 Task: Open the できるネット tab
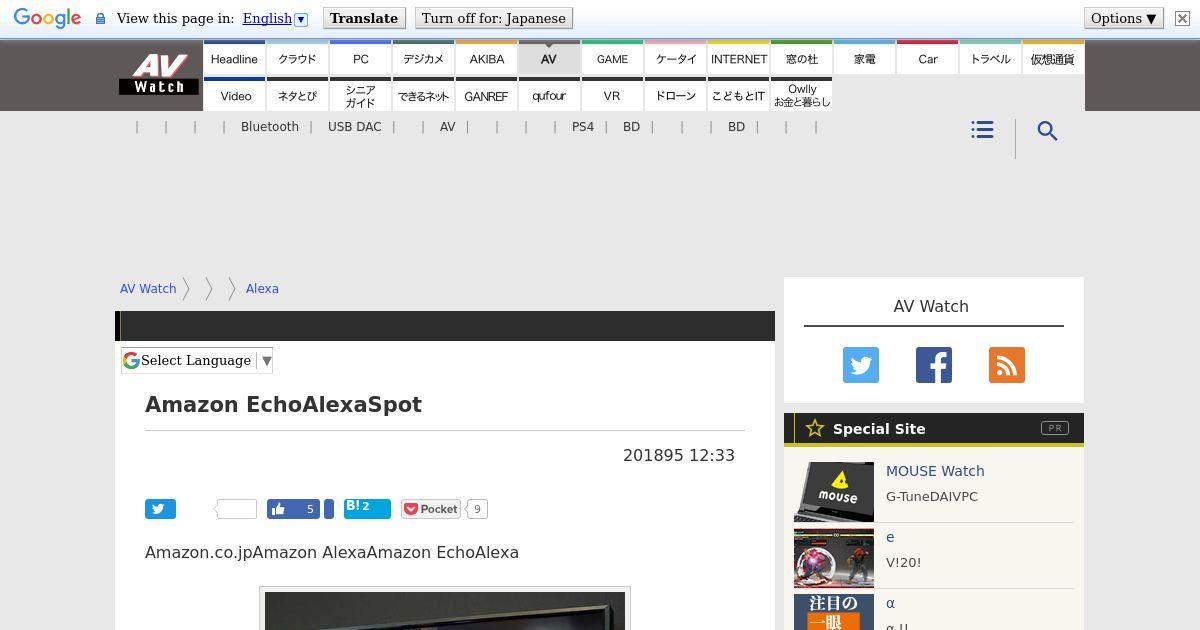tap(423, 96)
